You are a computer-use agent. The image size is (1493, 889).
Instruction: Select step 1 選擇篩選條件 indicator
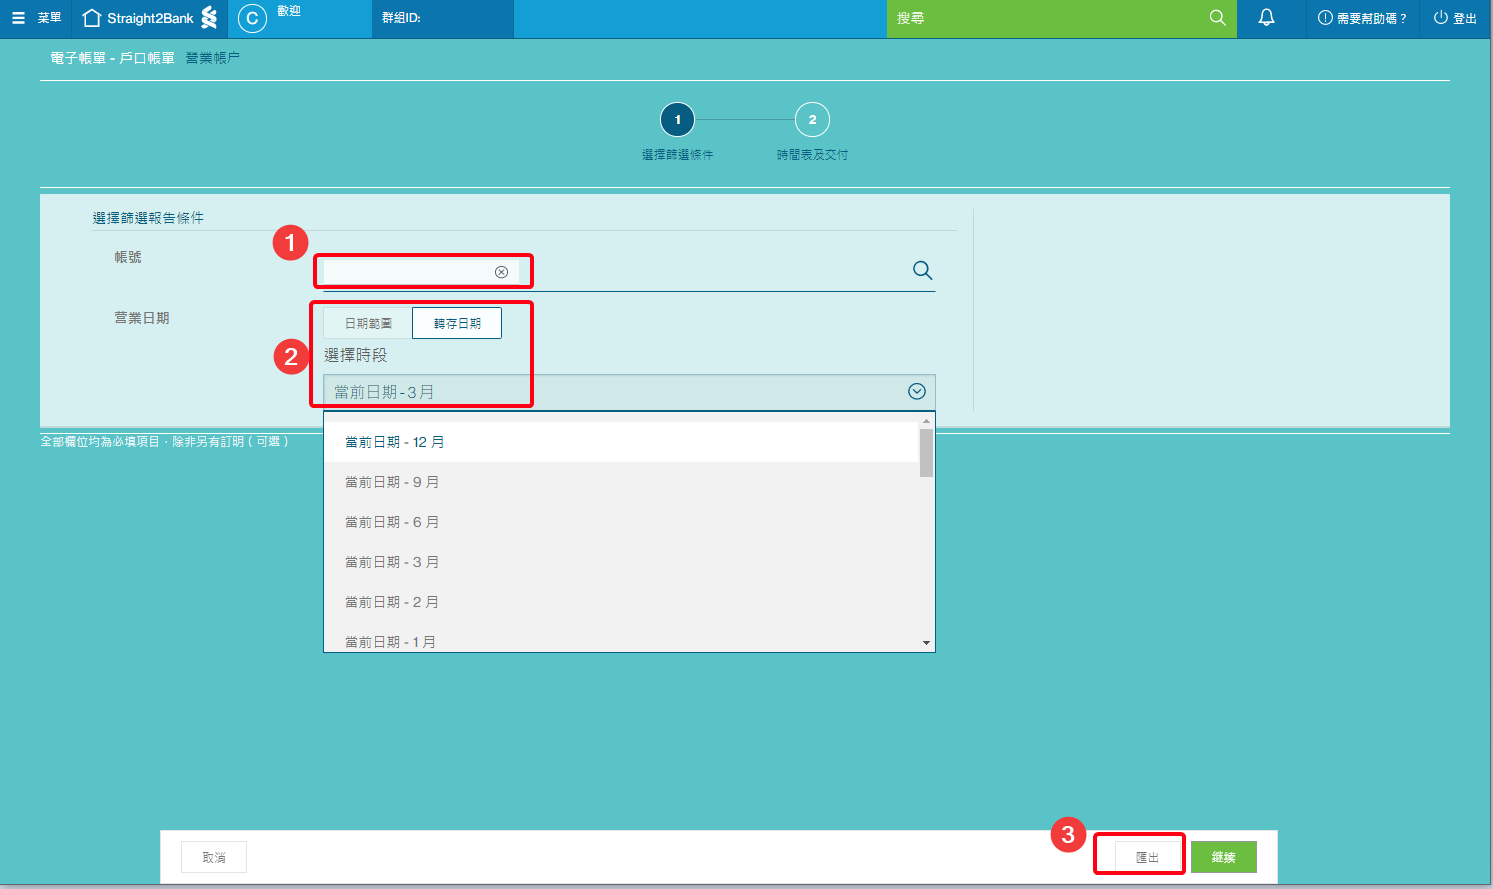coord(677,120)
